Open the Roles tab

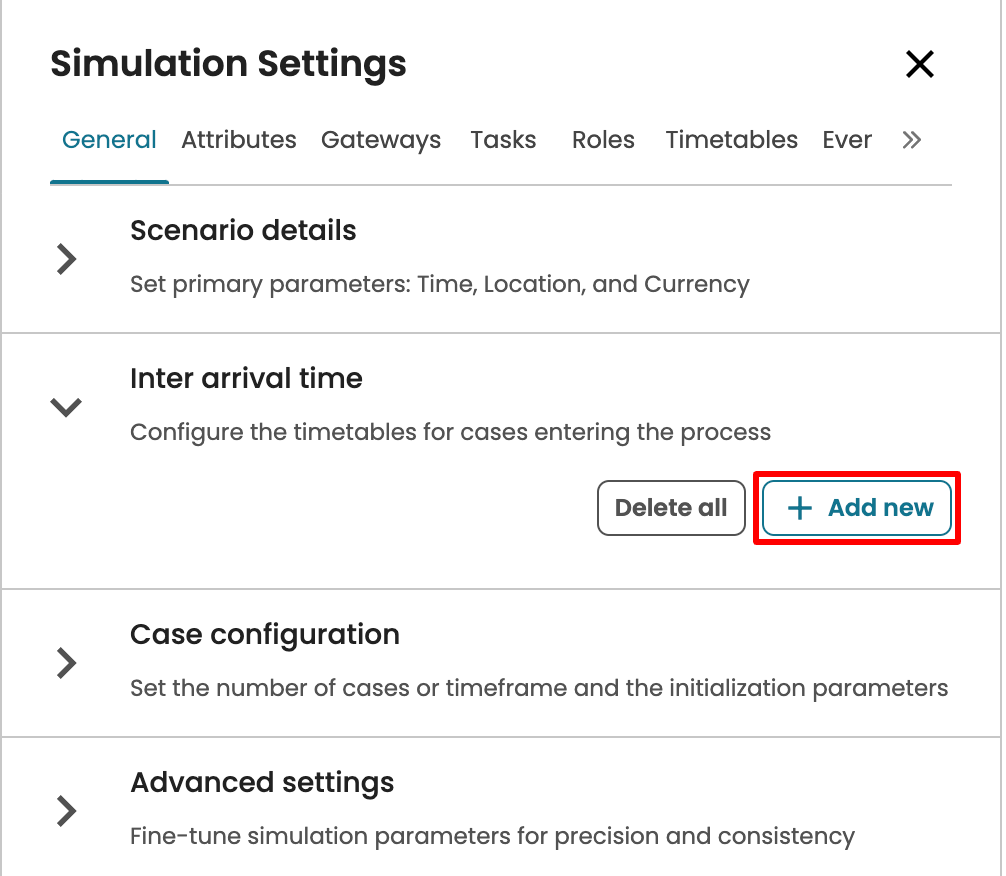click(603, 140)
